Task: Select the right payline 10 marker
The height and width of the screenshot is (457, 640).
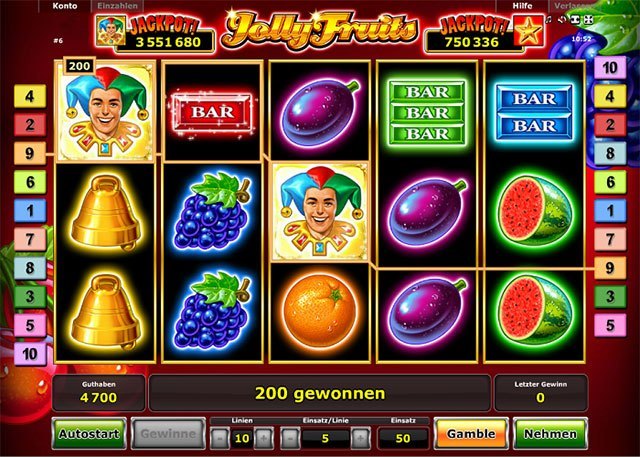Action: click(610, 68)
